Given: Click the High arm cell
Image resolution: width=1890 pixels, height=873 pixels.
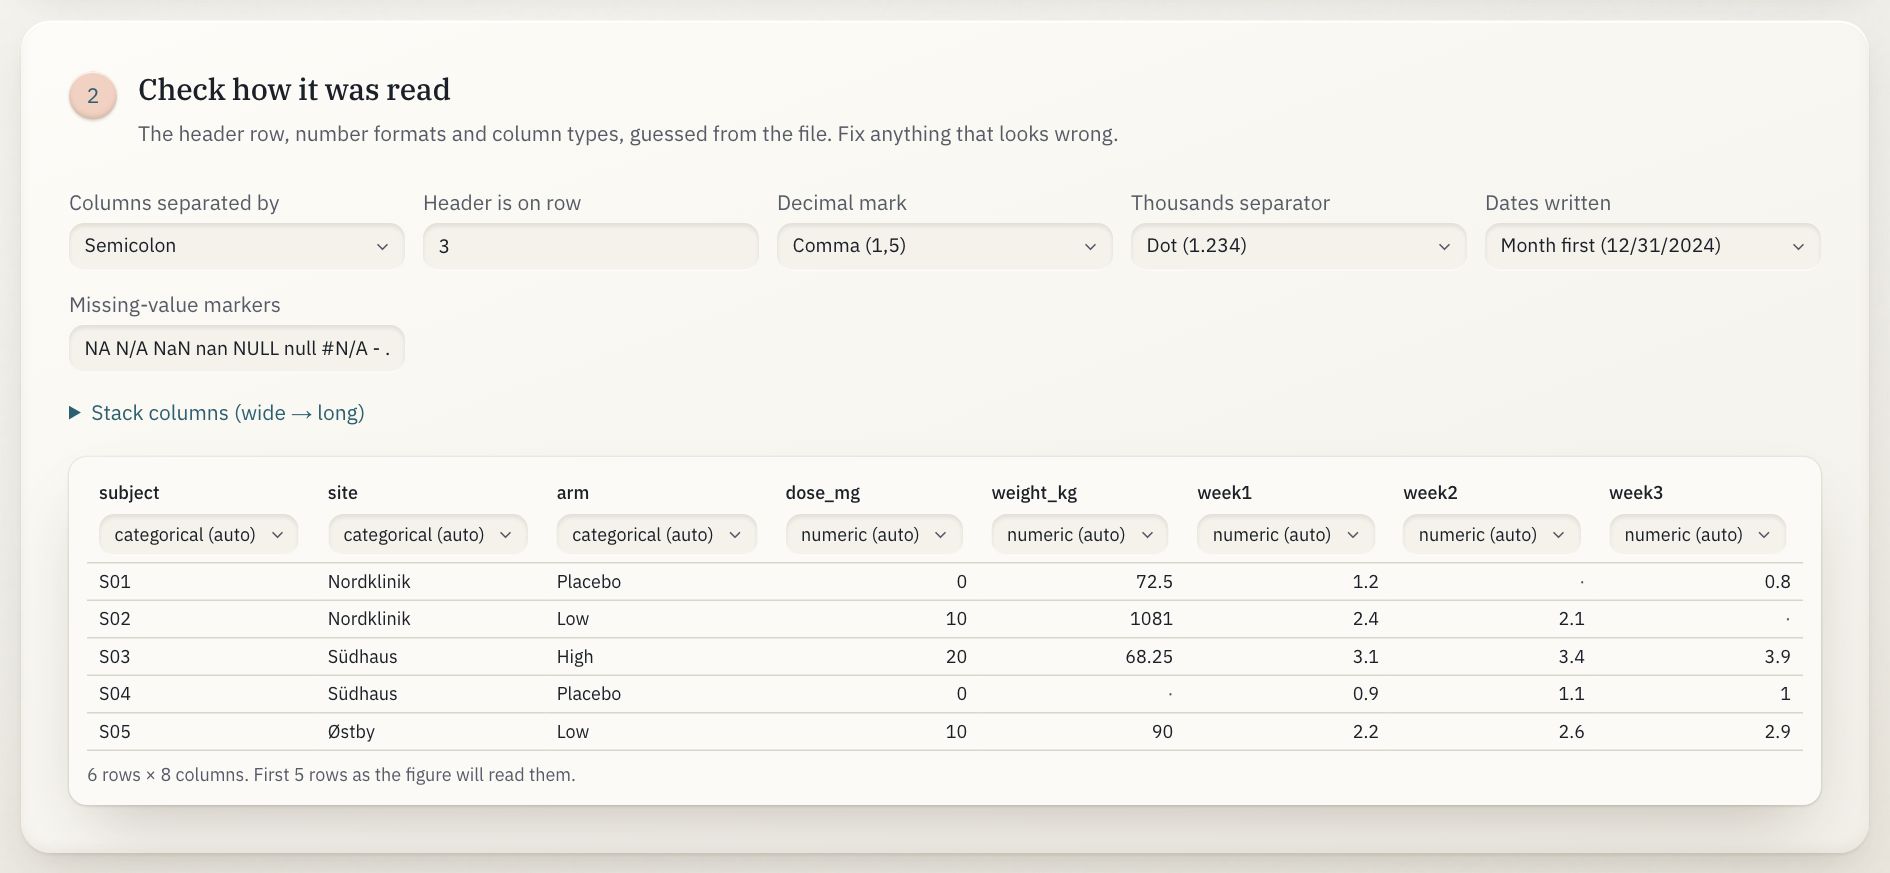Looking at the screenshot, I should click(x=575, y=657).
